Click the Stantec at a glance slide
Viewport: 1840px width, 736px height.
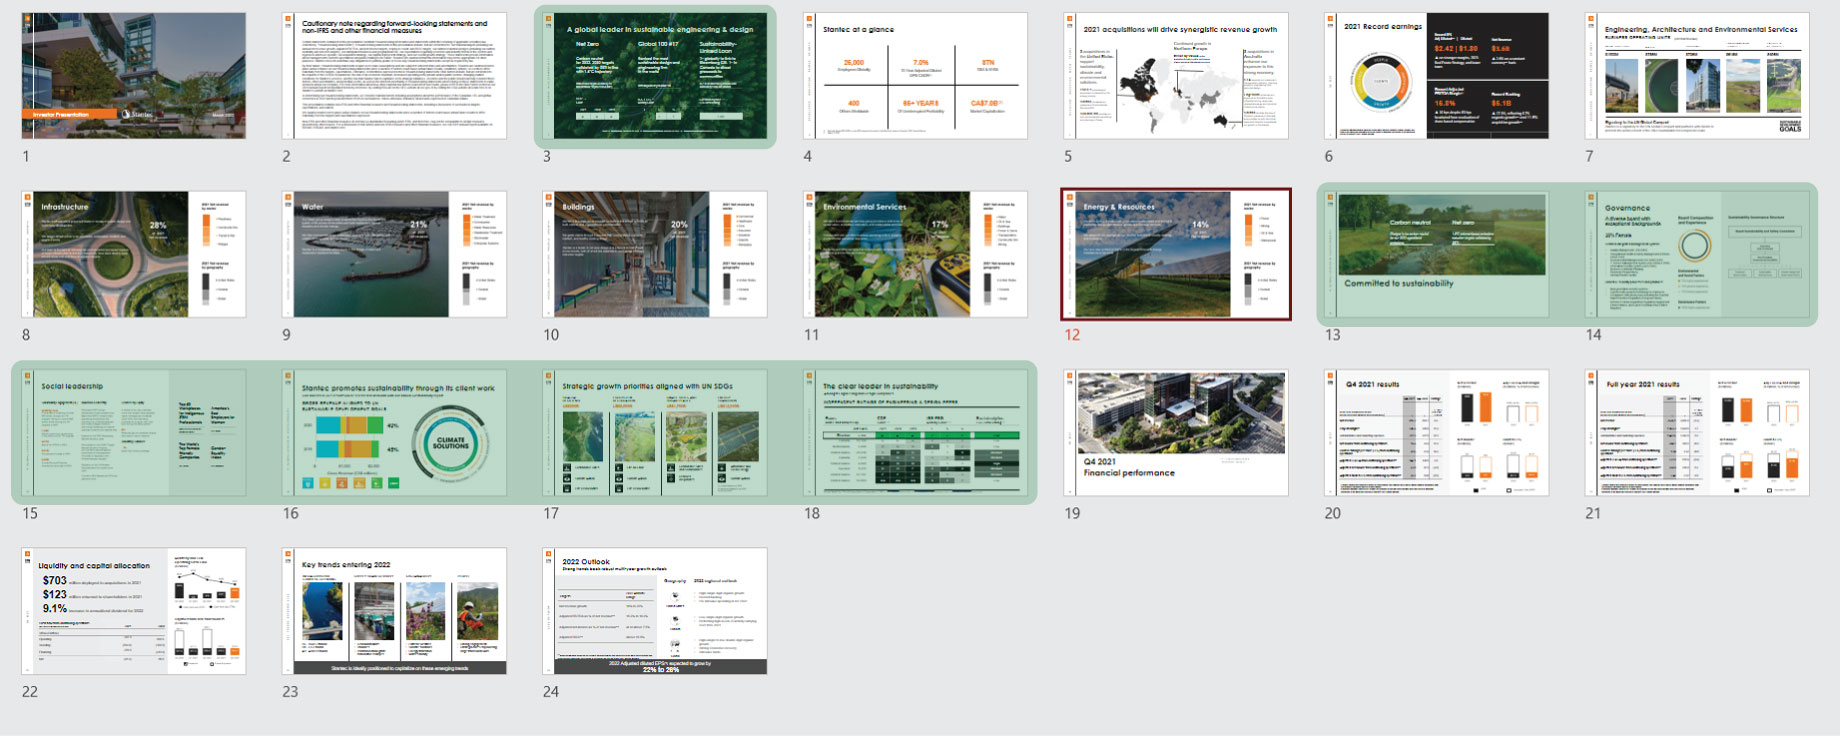tap(916, 76)
